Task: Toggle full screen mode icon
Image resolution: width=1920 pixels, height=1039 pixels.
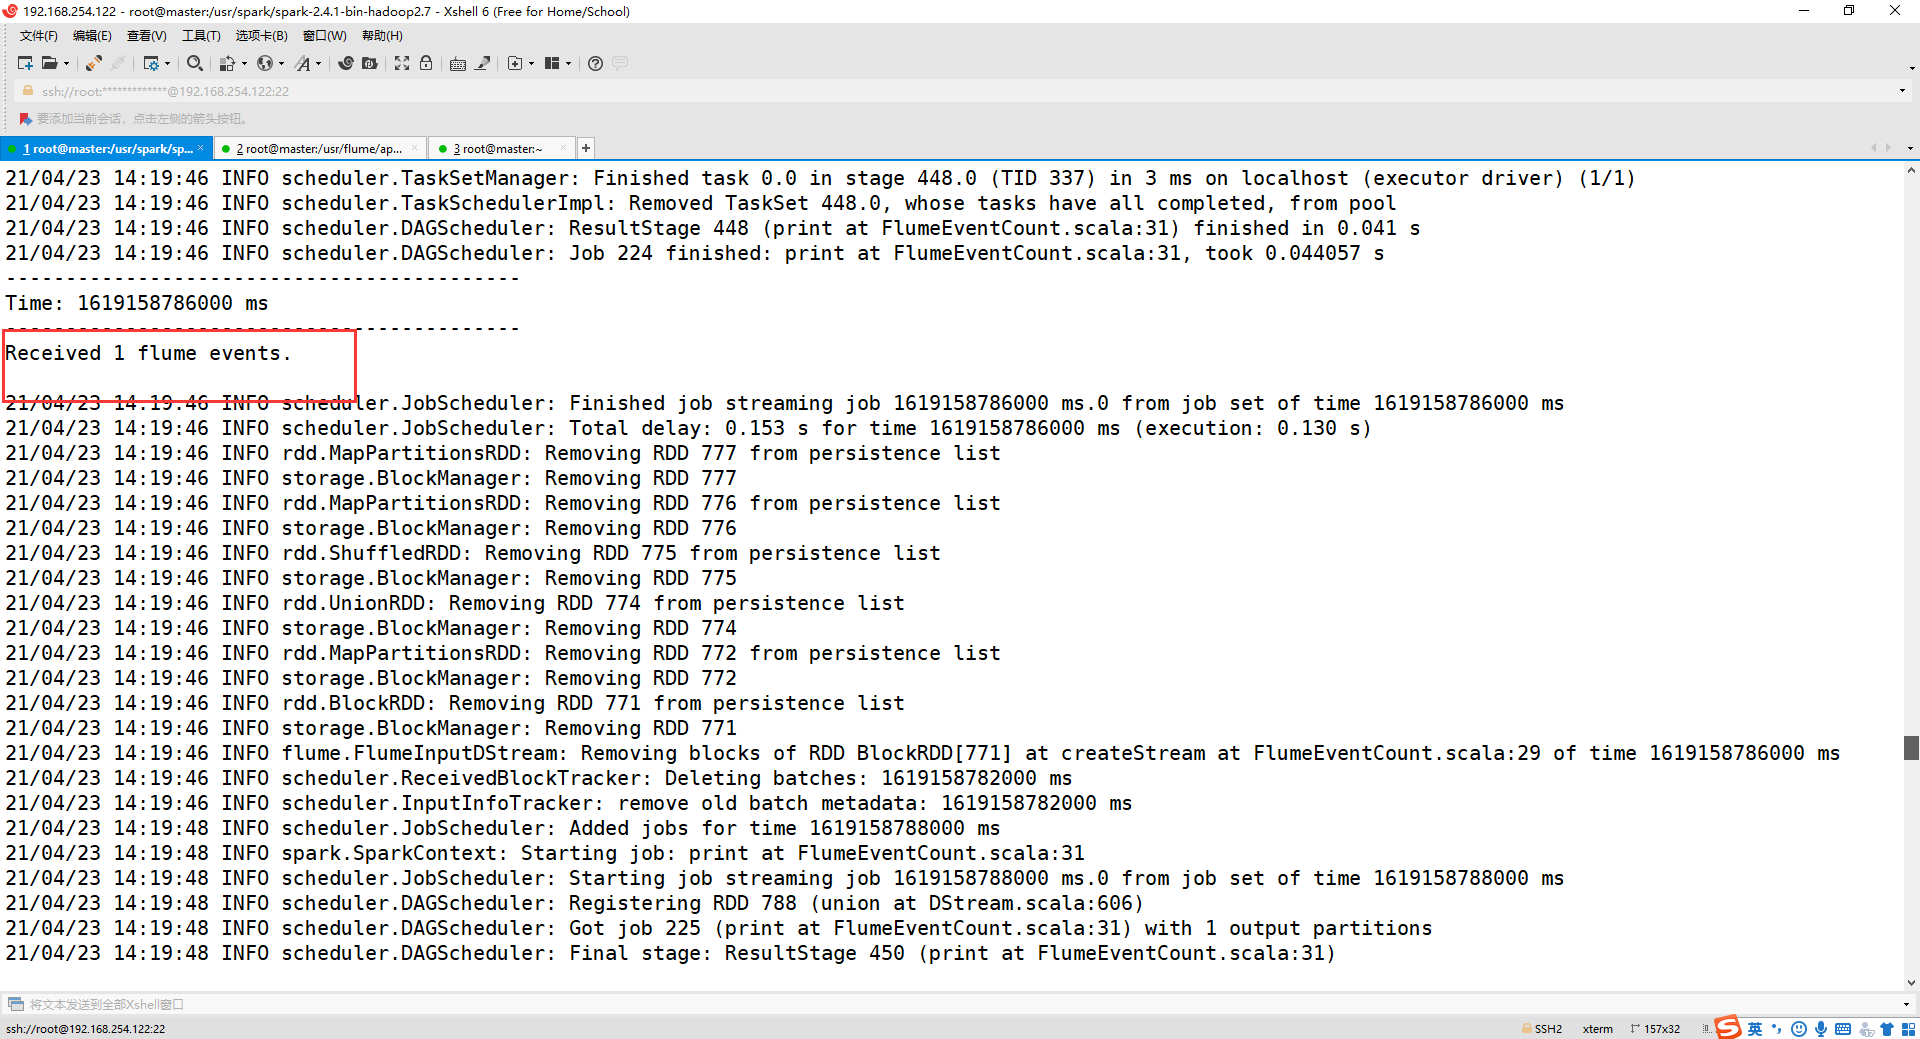Action: point(402,63)
